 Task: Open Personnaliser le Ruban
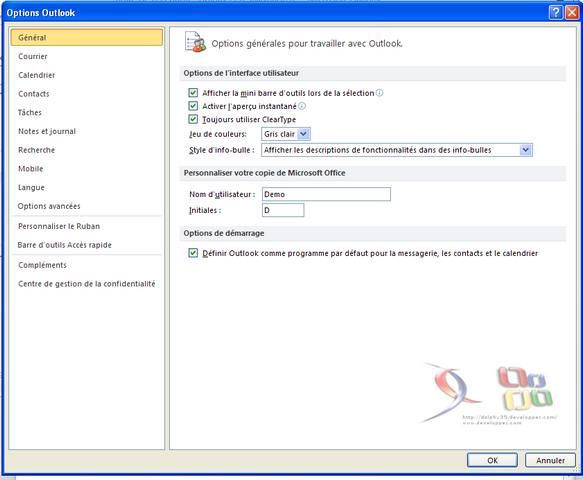(87, 226)
